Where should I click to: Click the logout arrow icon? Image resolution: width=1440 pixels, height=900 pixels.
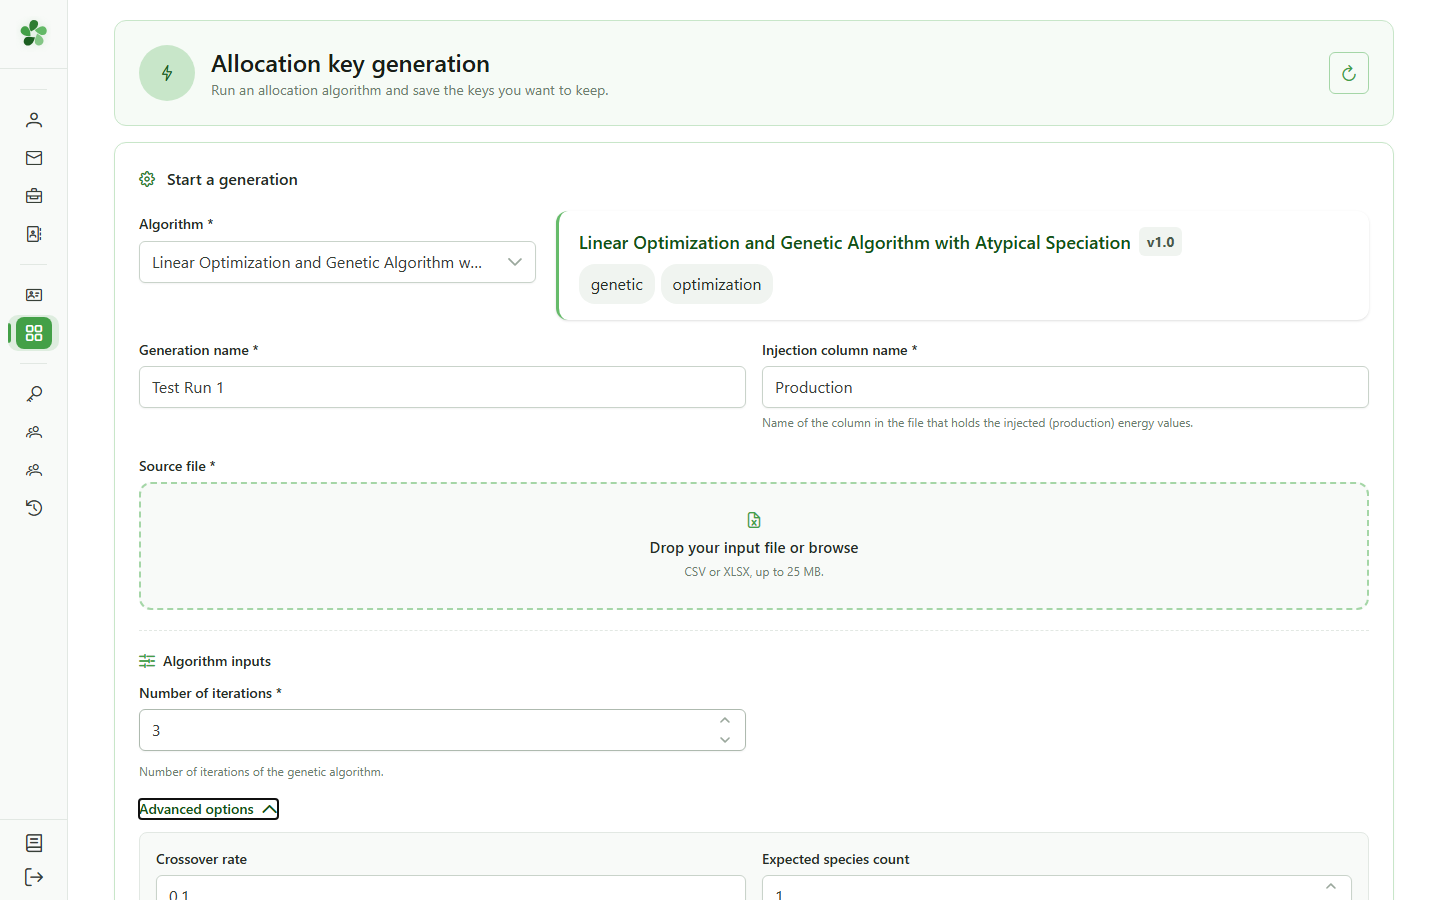(34, 877)
